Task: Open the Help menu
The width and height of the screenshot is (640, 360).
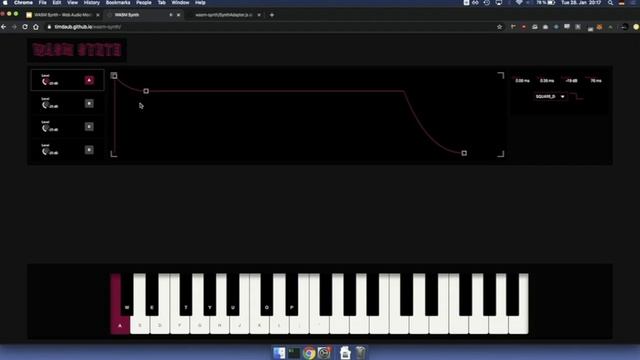Action: pos(200,2)
